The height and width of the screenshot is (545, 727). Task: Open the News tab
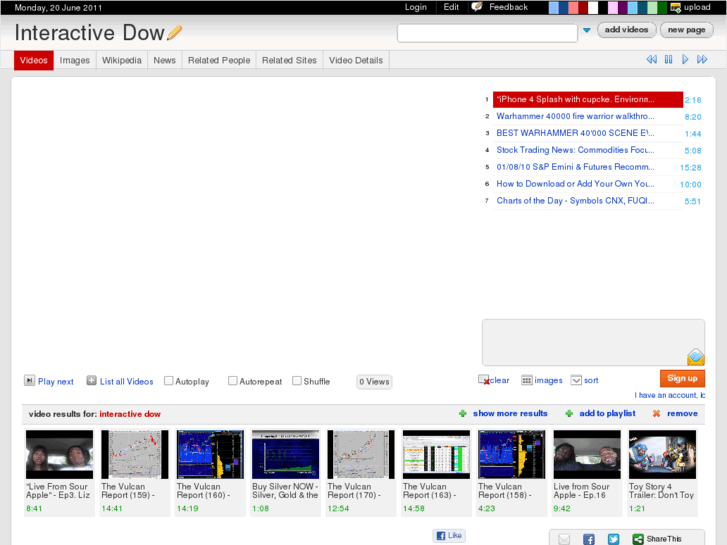click(165, 60)
